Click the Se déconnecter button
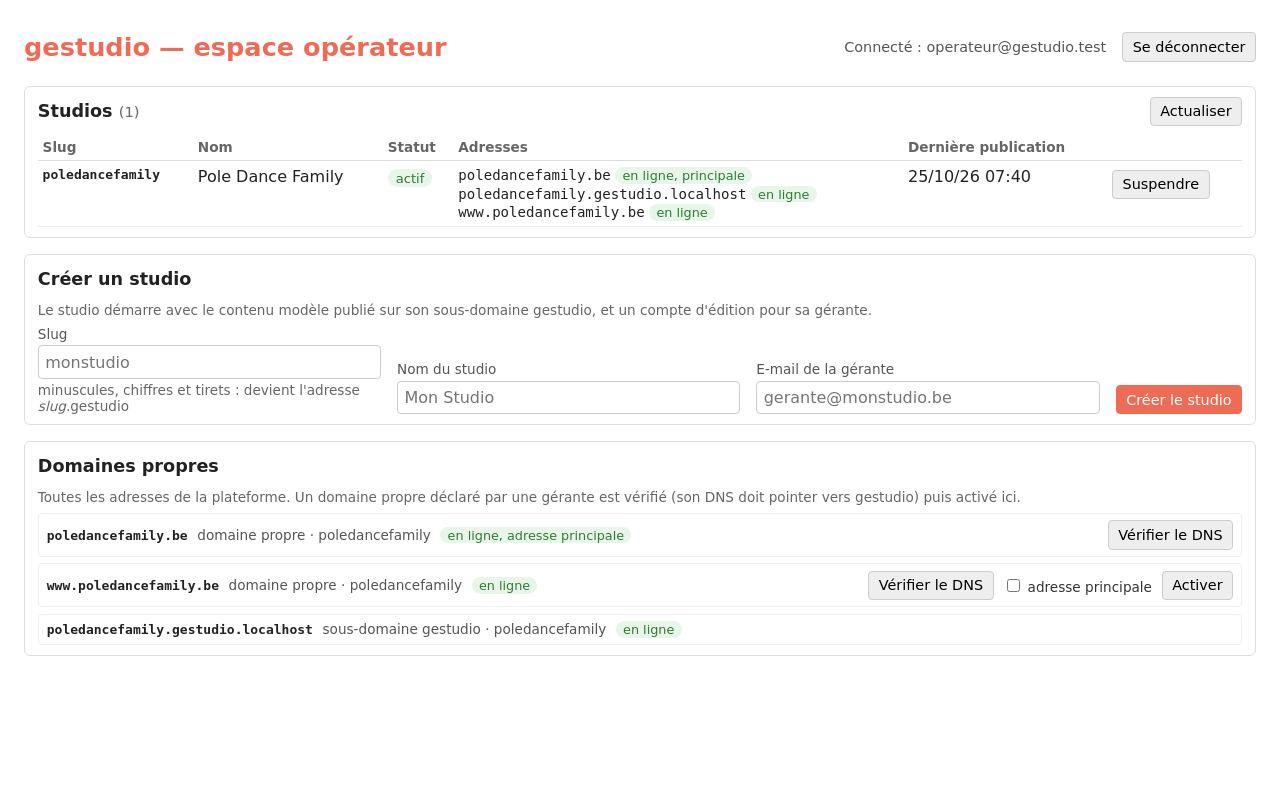This screenshot has height=800, width=1280. (x=1188, y=47)
